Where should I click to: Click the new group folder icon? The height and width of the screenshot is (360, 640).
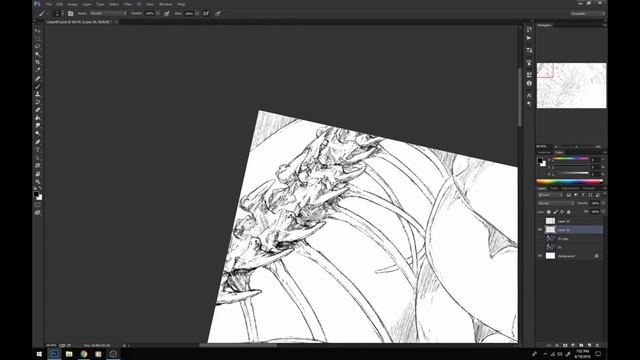click(581, 345)
